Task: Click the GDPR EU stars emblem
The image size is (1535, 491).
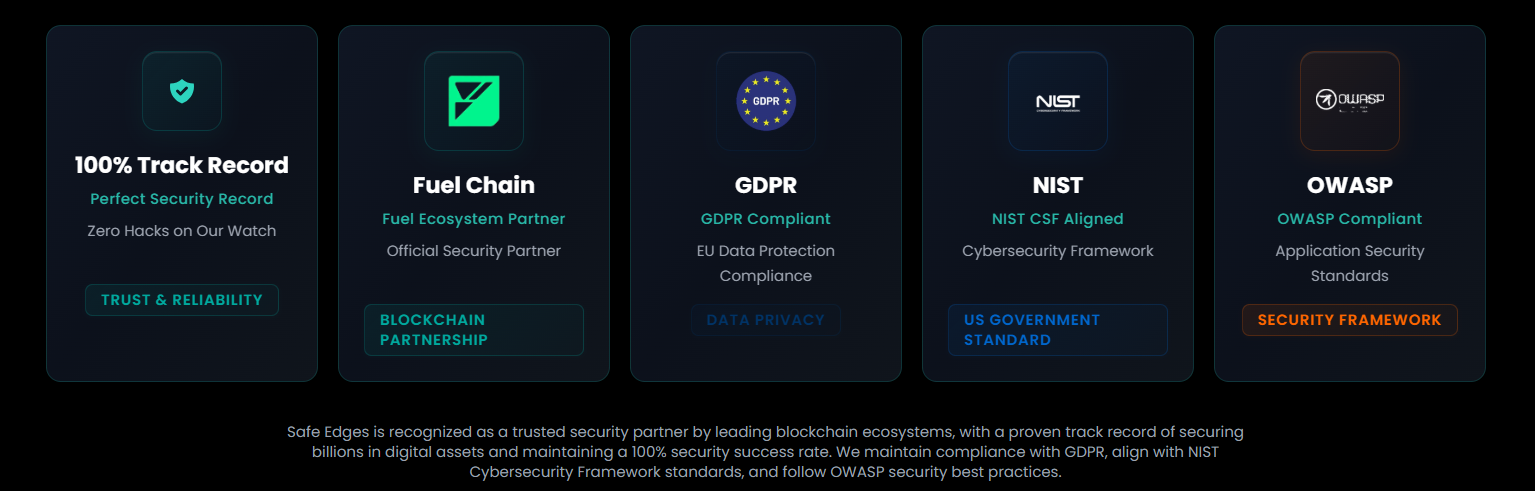Action: pyautogui.click(x=765, y=101)
